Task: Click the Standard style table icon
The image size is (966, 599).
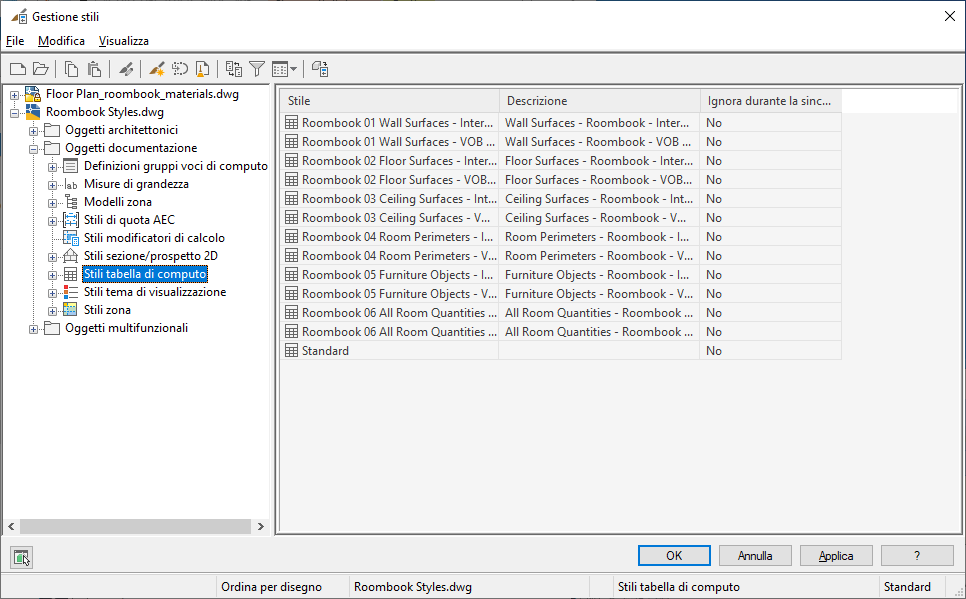Action: tap(291, 351)
